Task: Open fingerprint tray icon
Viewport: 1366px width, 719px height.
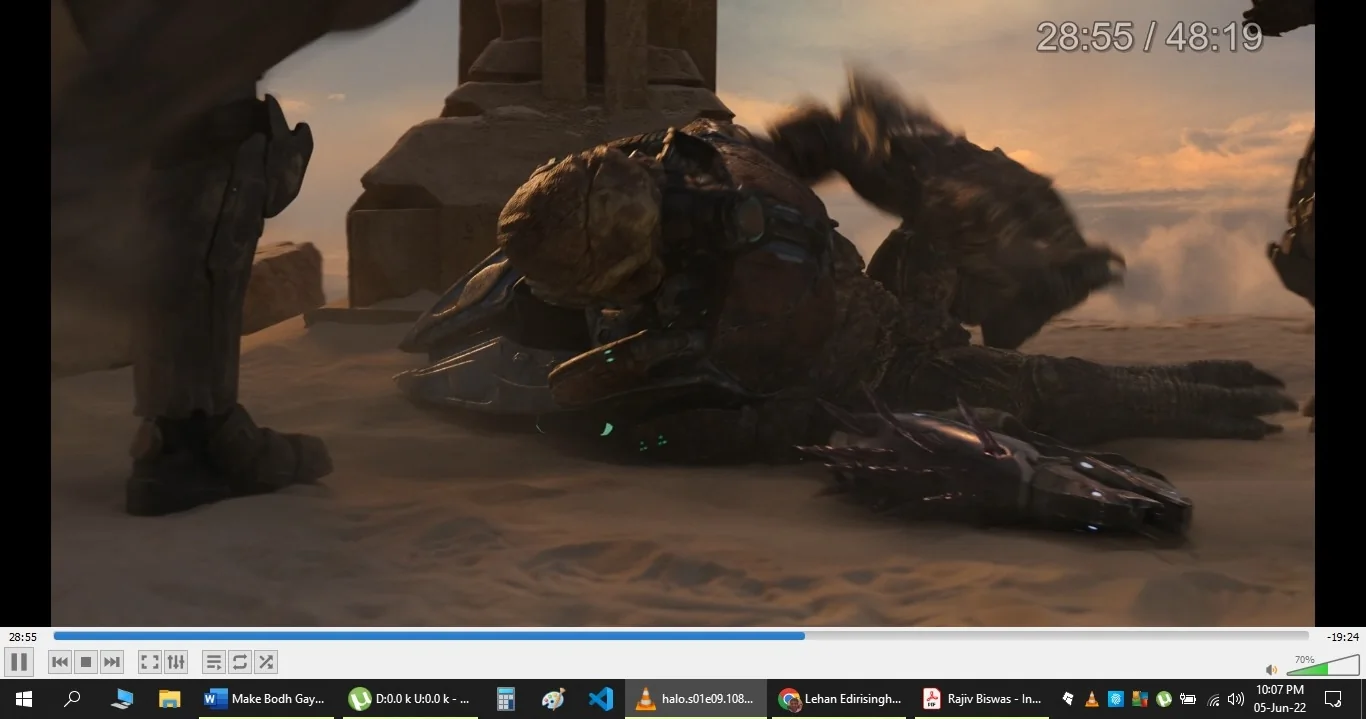Action: (1116, 699)
